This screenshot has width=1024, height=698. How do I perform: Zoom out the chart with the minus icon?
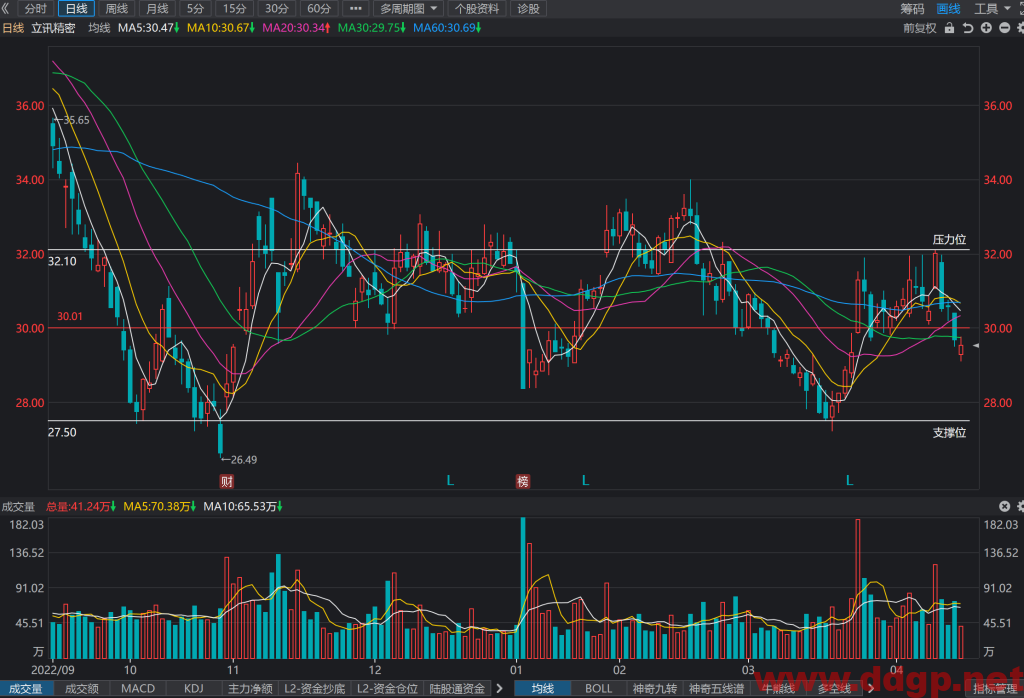point(1004,28)
